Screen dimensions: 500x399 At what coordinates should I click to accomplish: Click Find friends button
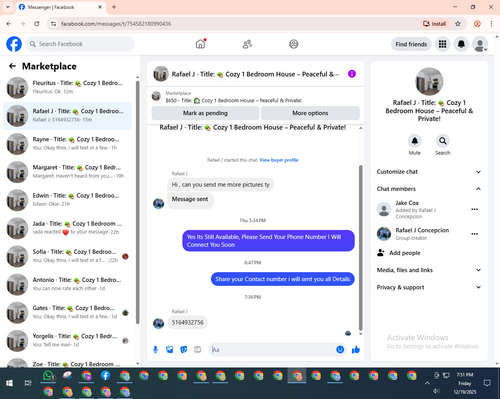(x=411, y=44)
